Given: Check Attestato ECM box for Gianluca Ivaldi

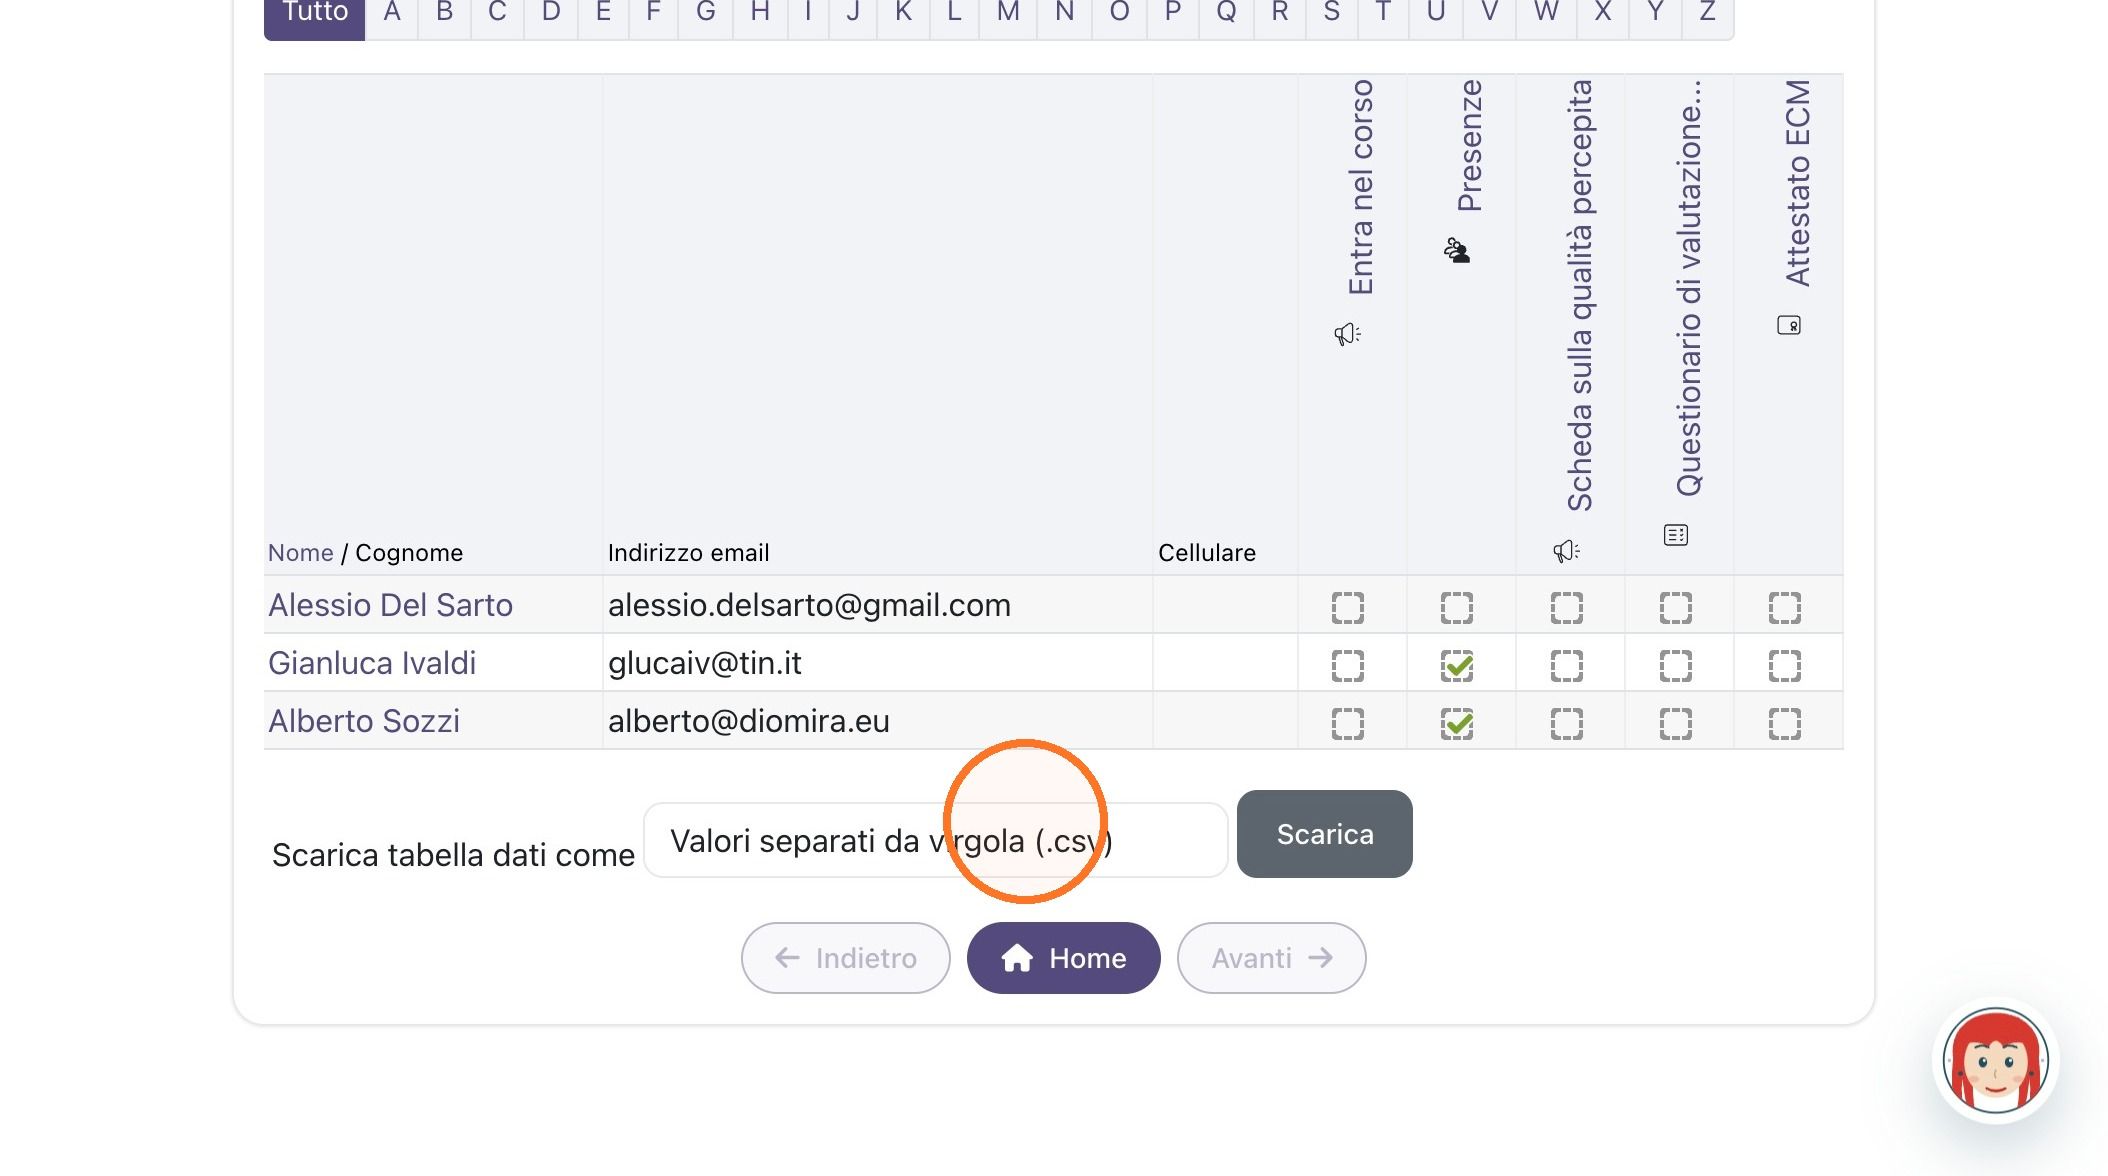Looking at the screenshot, I should coord(1785,666).
